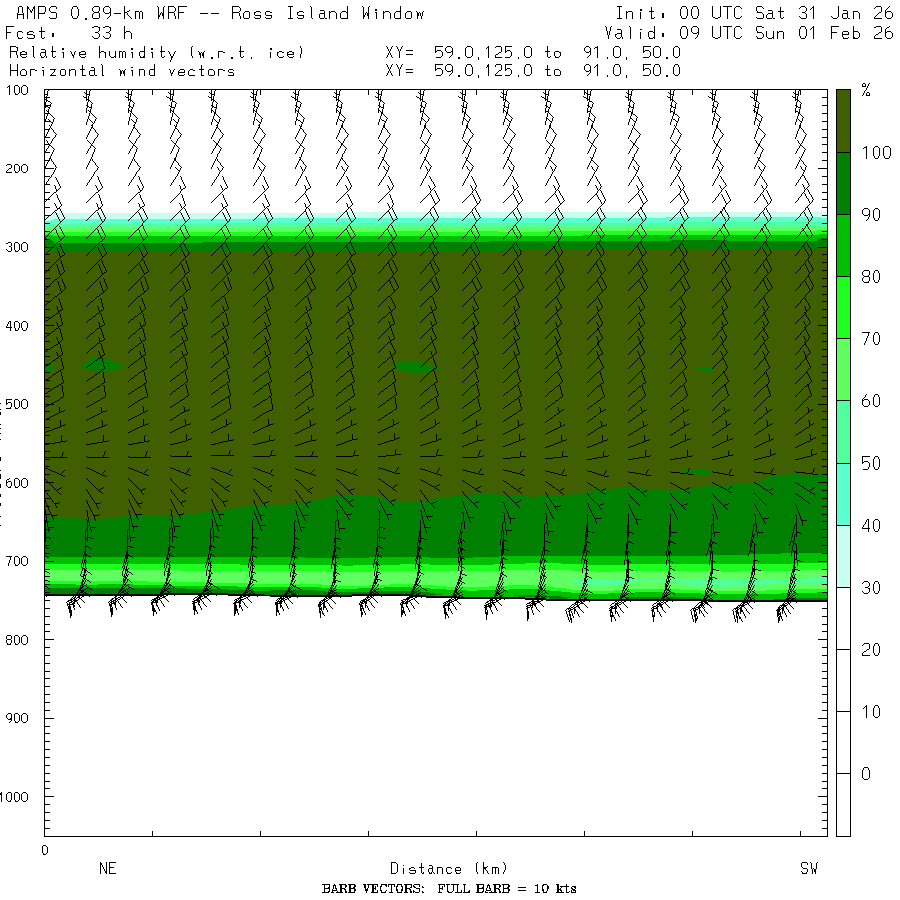Click the pressure axis label '800'
900x900 pixels.
point(17,639)
